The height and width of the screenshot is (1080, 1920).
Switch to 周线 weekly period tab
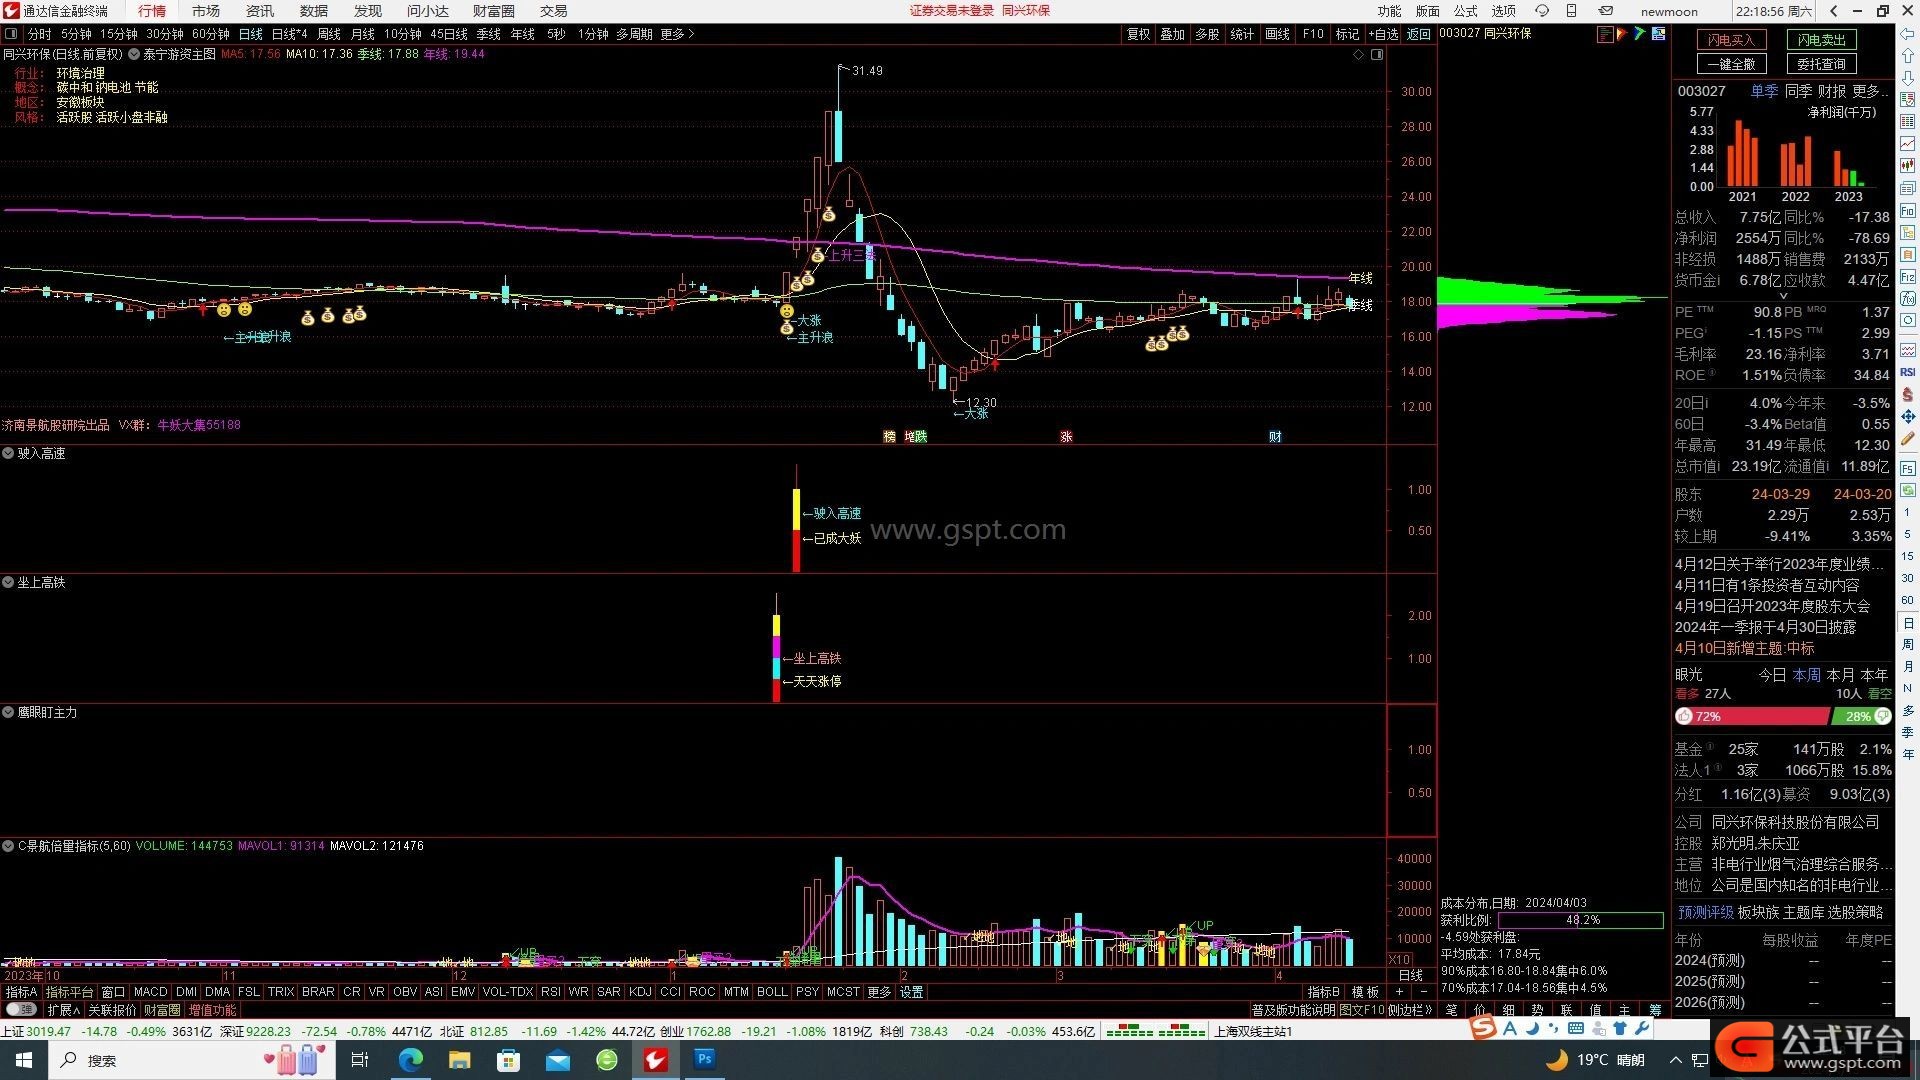coord(329,34)
